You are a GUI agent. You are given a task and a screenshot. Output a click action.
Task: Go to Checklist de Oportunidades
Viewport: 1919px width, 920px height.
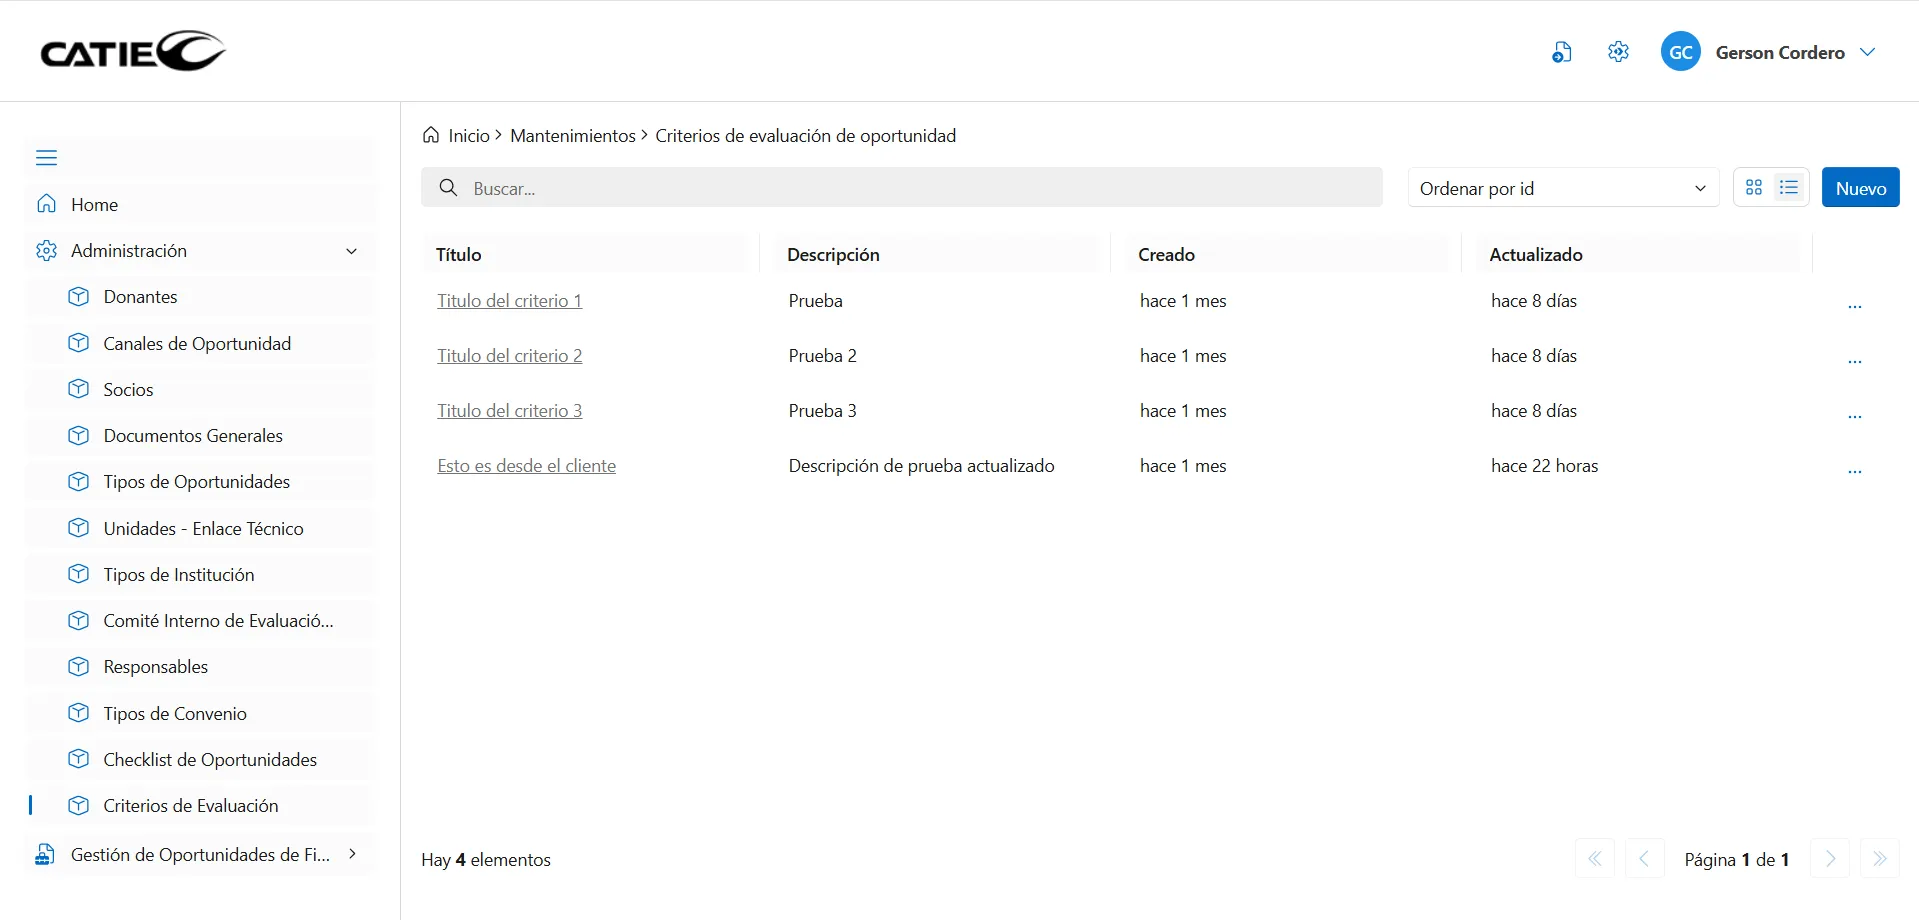coord(210,760)
